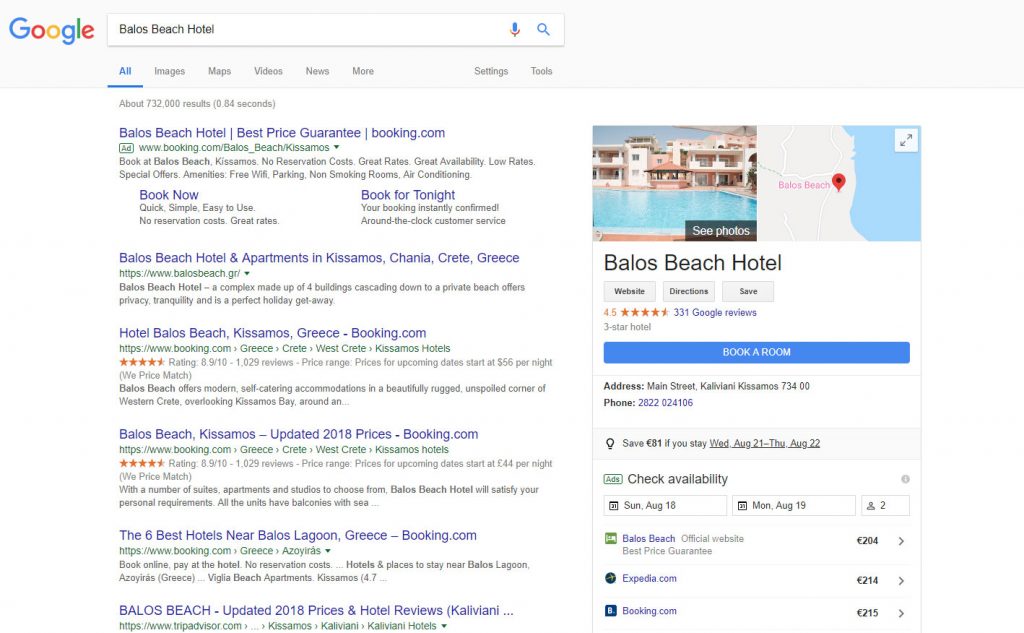This screenshot has width=1024, height=633.
Task: Switch to the Maps tab
Action: tap(219, 71)
